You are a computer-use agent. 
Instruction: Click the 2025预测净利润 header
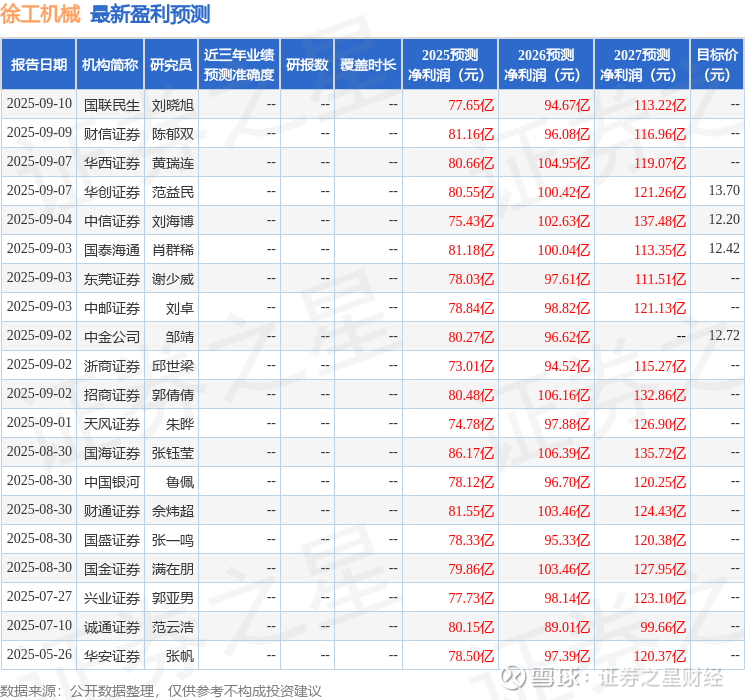[x=449, y=65]
